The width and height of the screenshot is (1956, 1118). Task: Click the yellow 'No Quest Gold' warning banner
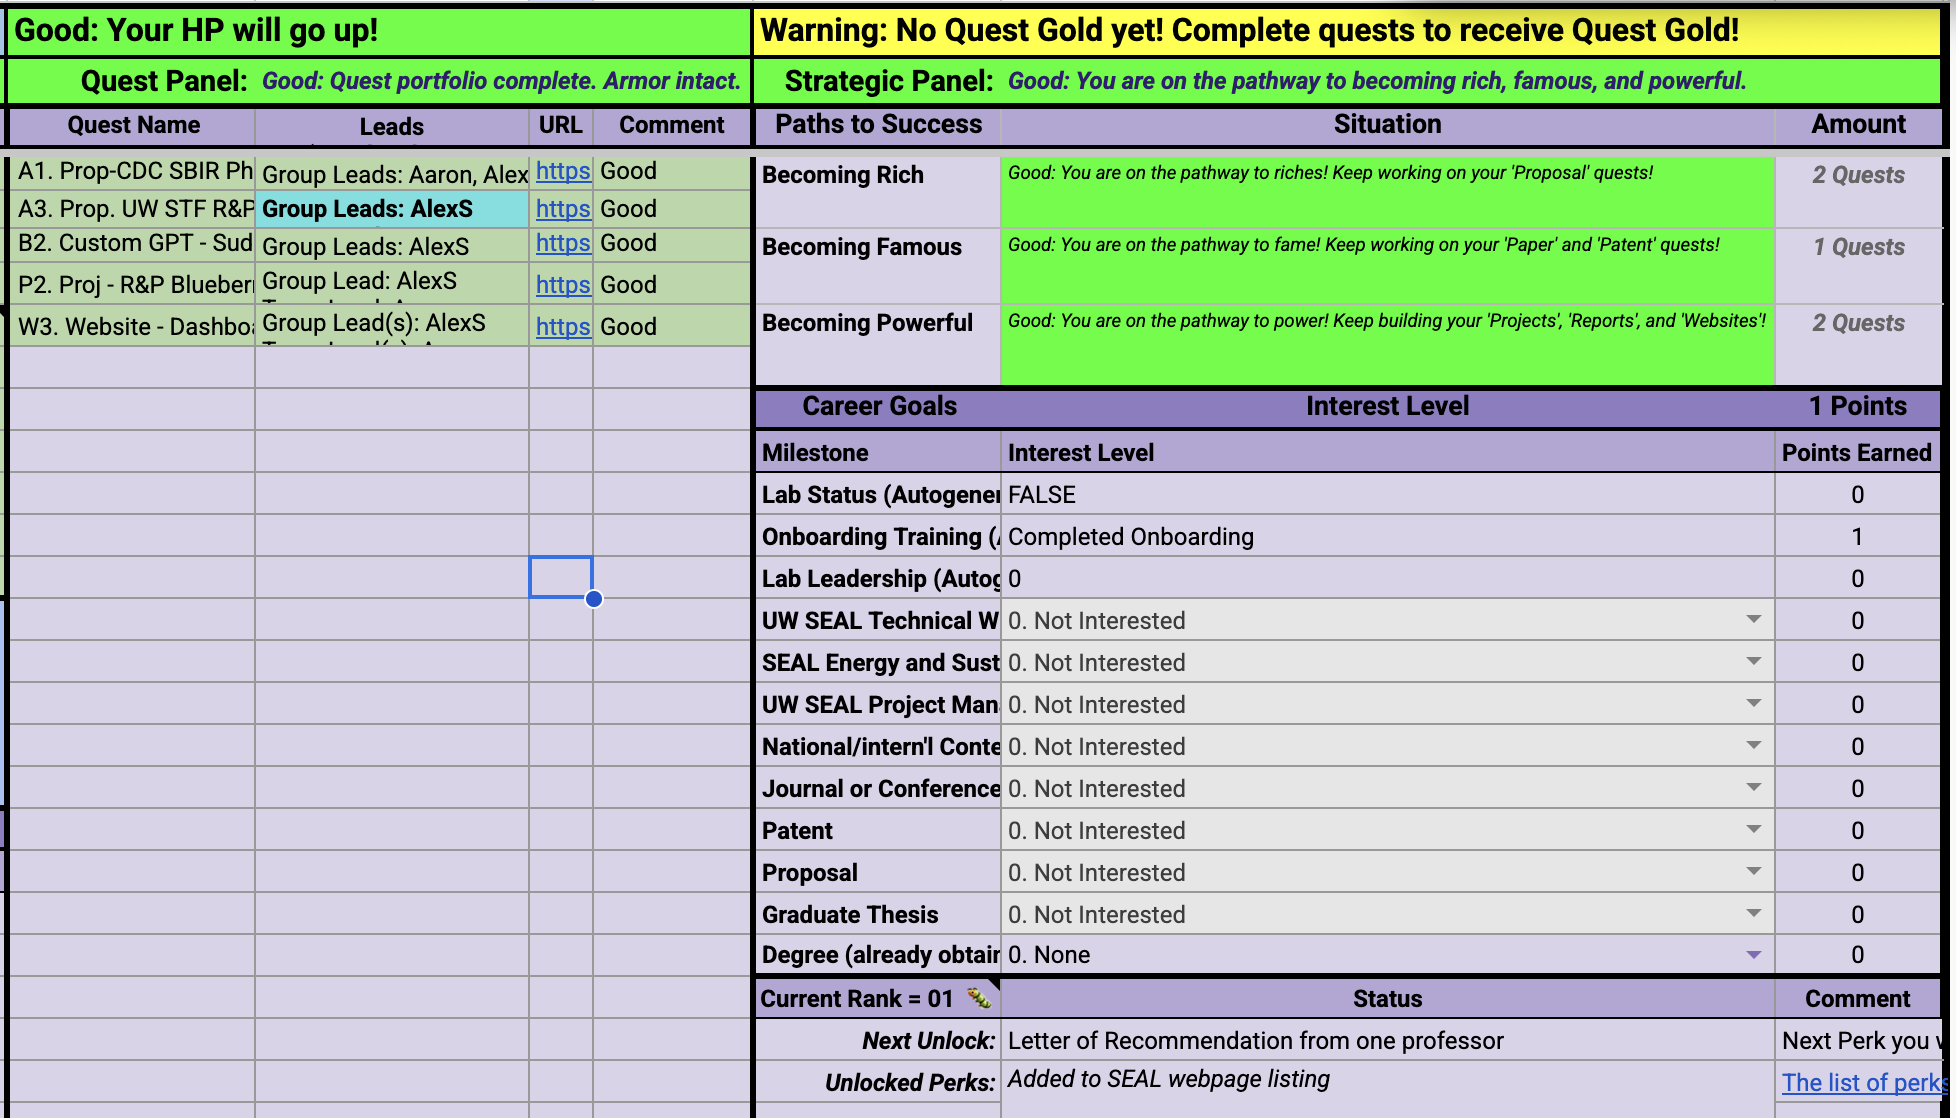pos(1346,31)
